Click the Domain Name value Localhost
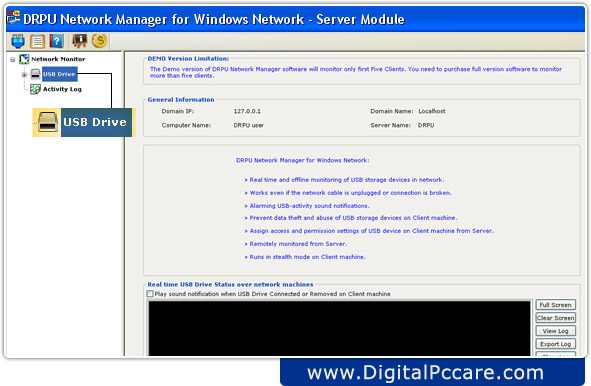591x386 pixels. [432, 111]
